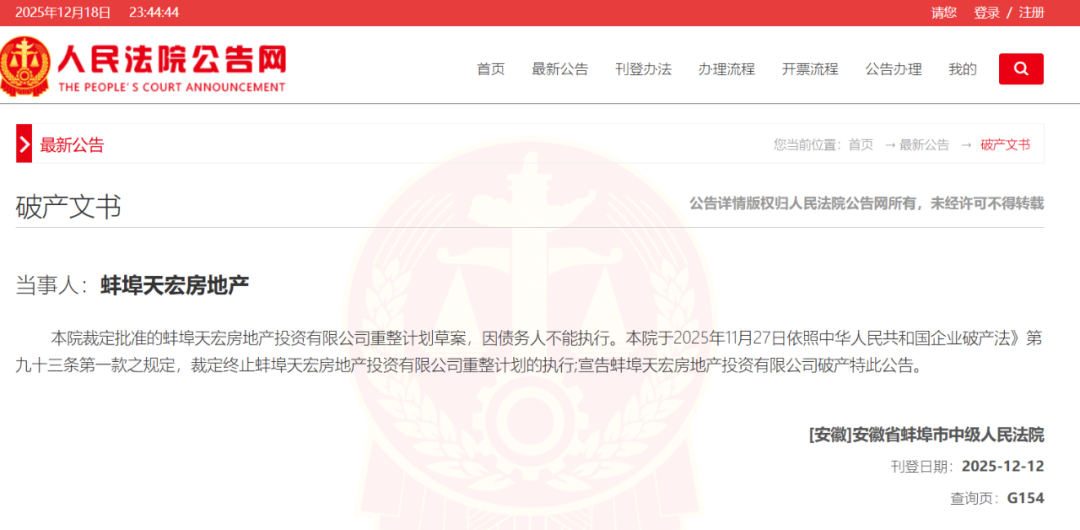
Task: Click the 登录 link in top bar
Action: coord(986,12)
